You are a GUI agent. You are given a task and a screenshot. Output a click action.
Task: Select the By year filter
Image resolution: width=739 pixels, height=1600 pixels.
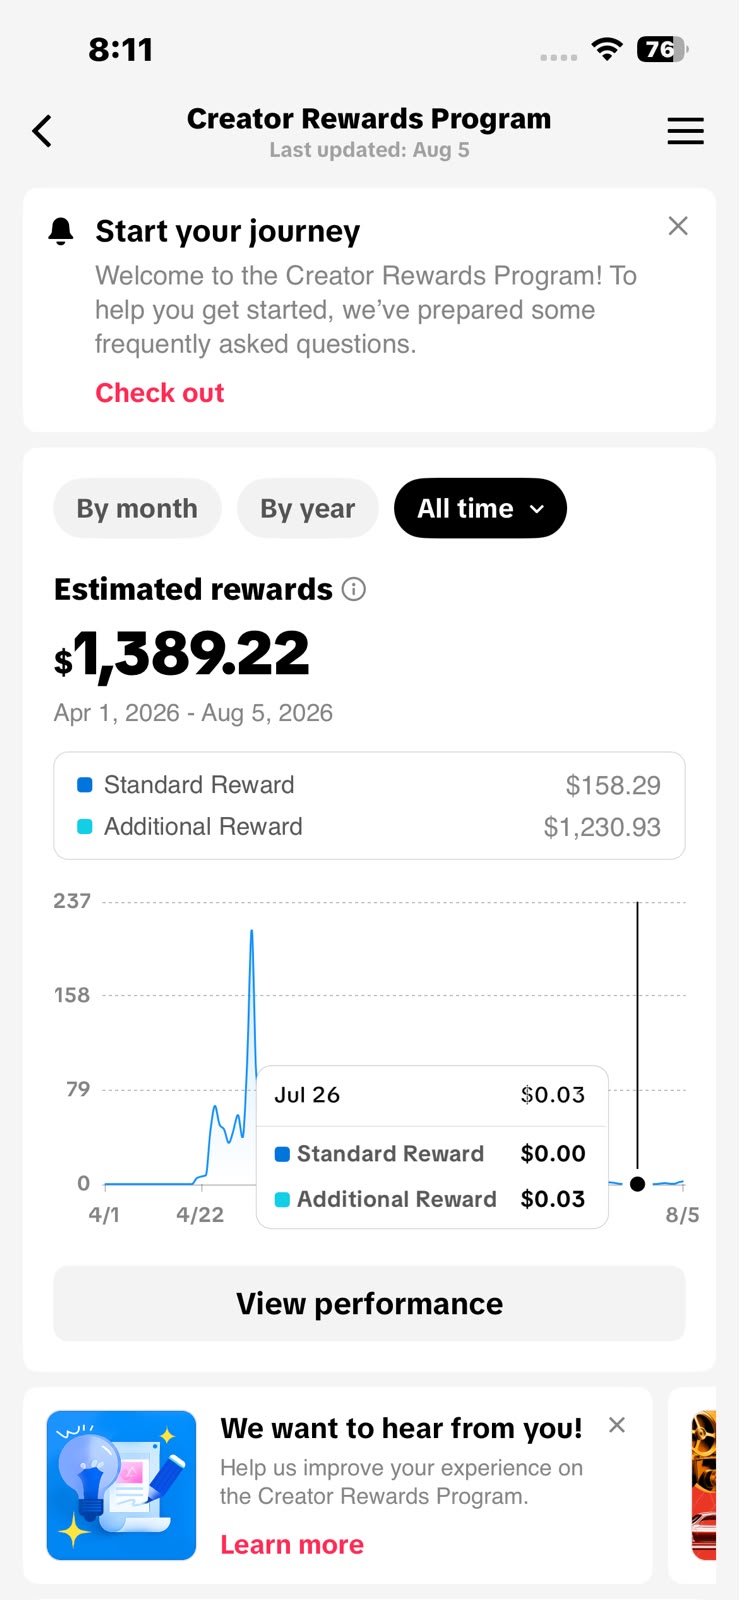308,508
